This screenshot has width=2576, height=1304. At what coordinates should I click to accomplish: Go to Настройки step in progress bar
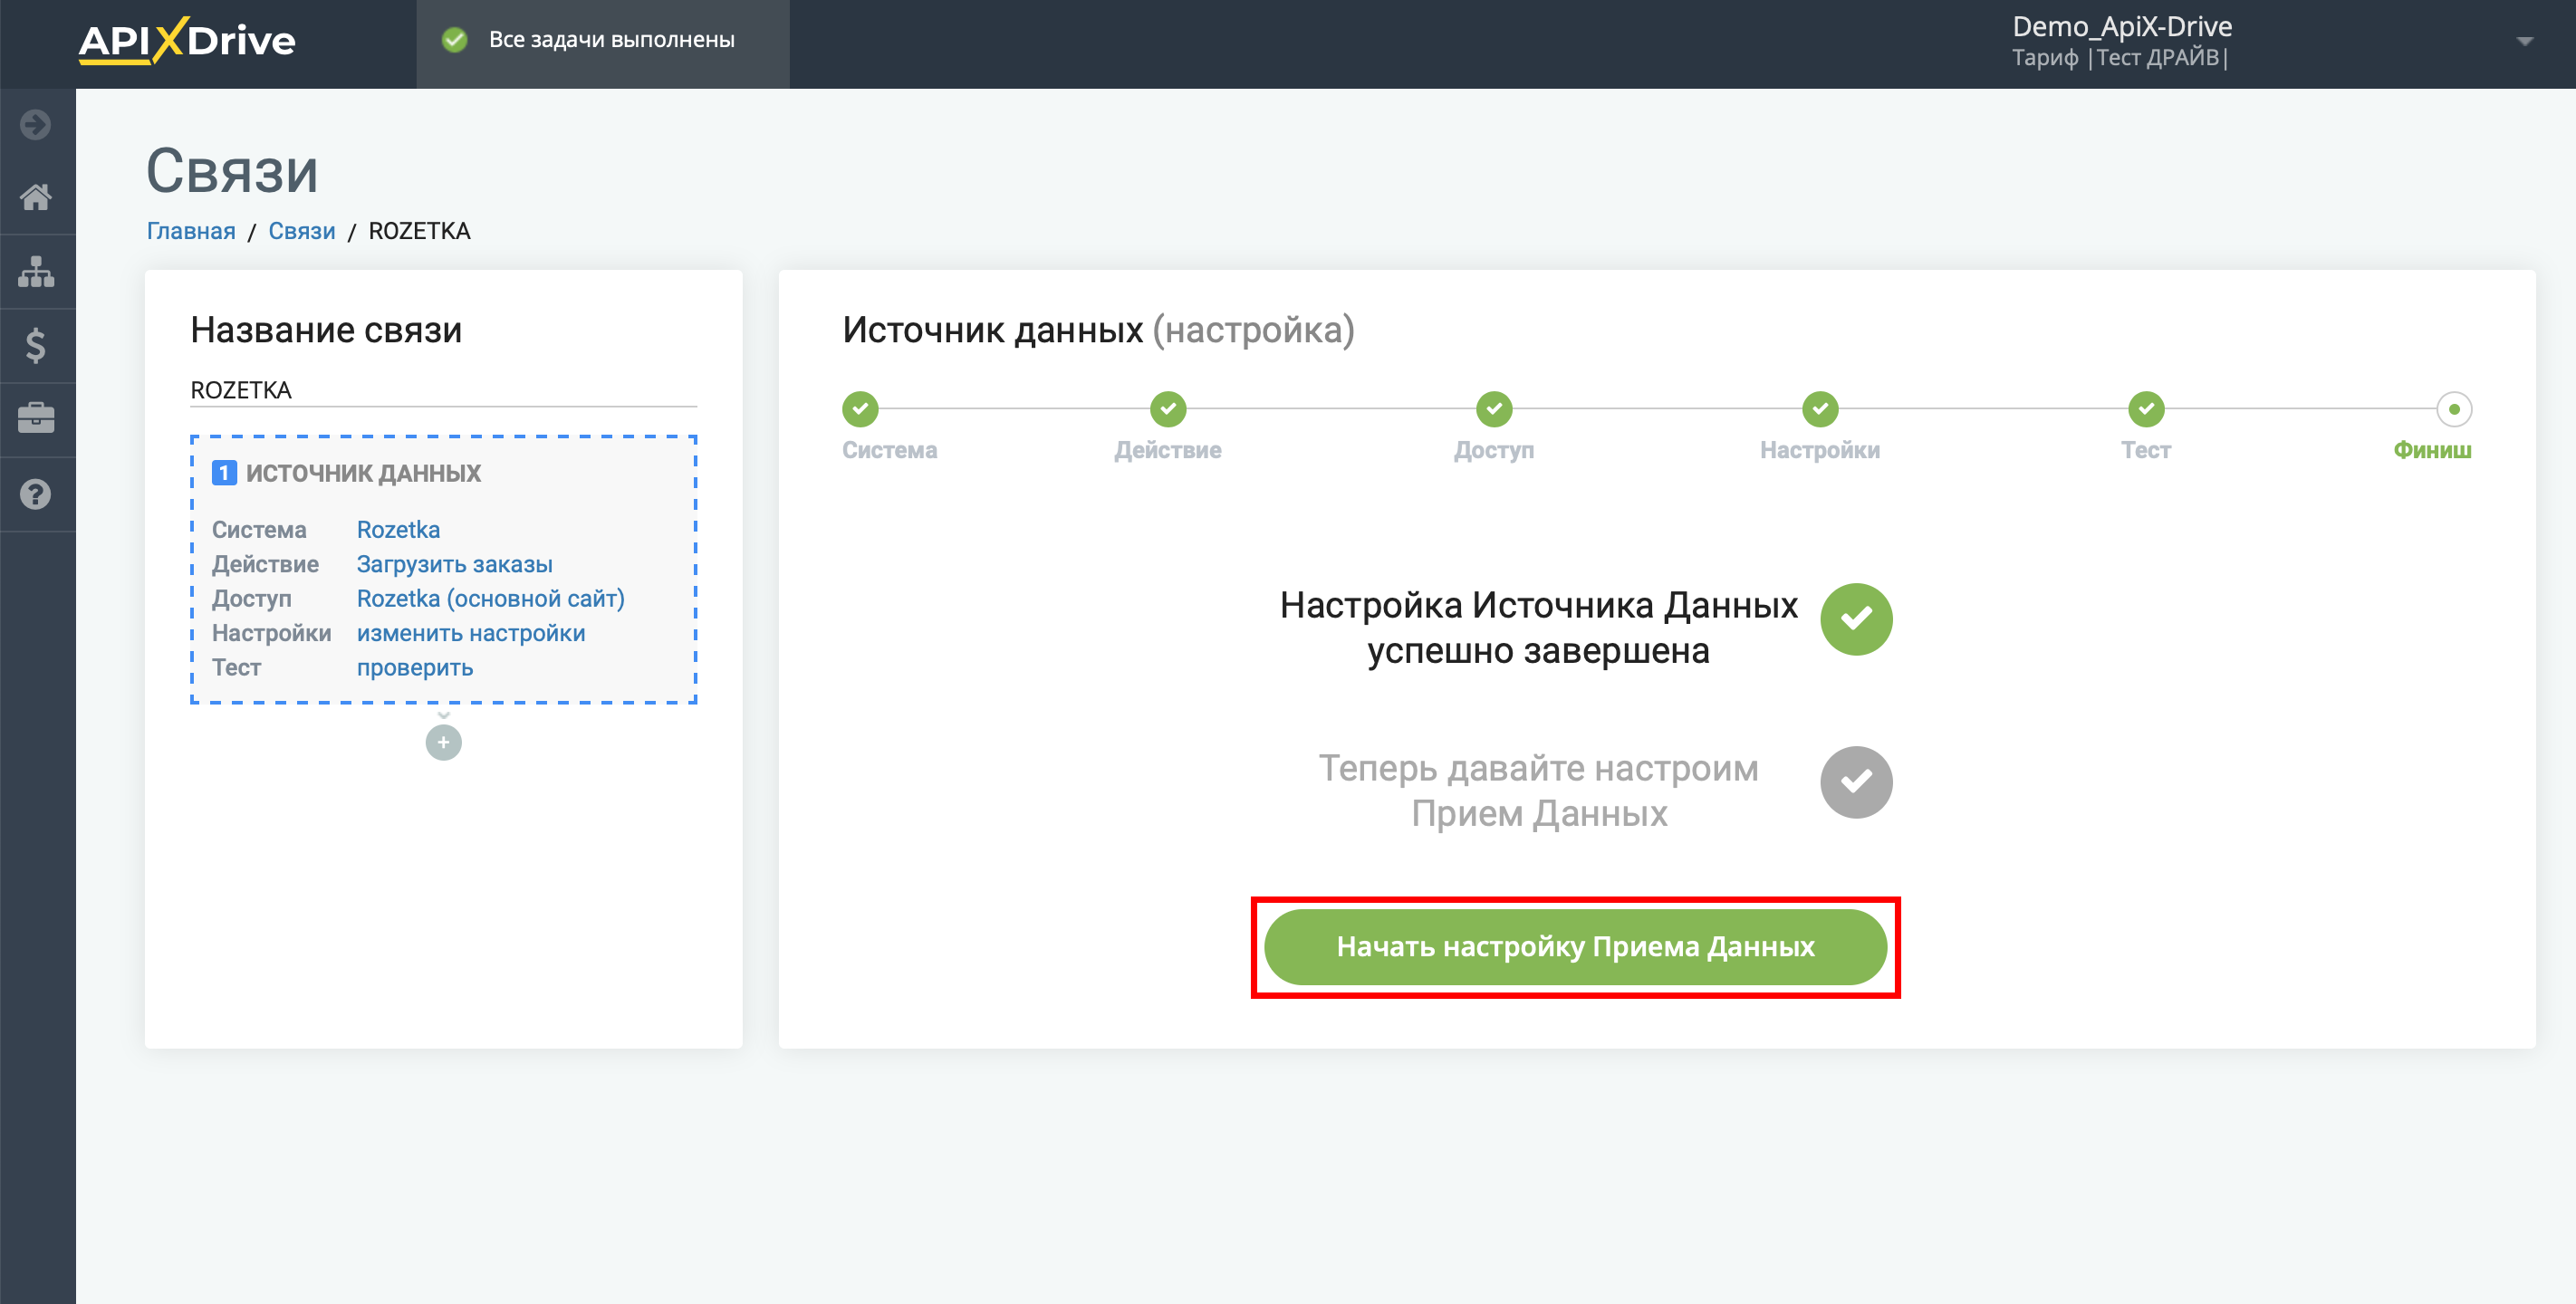click(1820, 408)
